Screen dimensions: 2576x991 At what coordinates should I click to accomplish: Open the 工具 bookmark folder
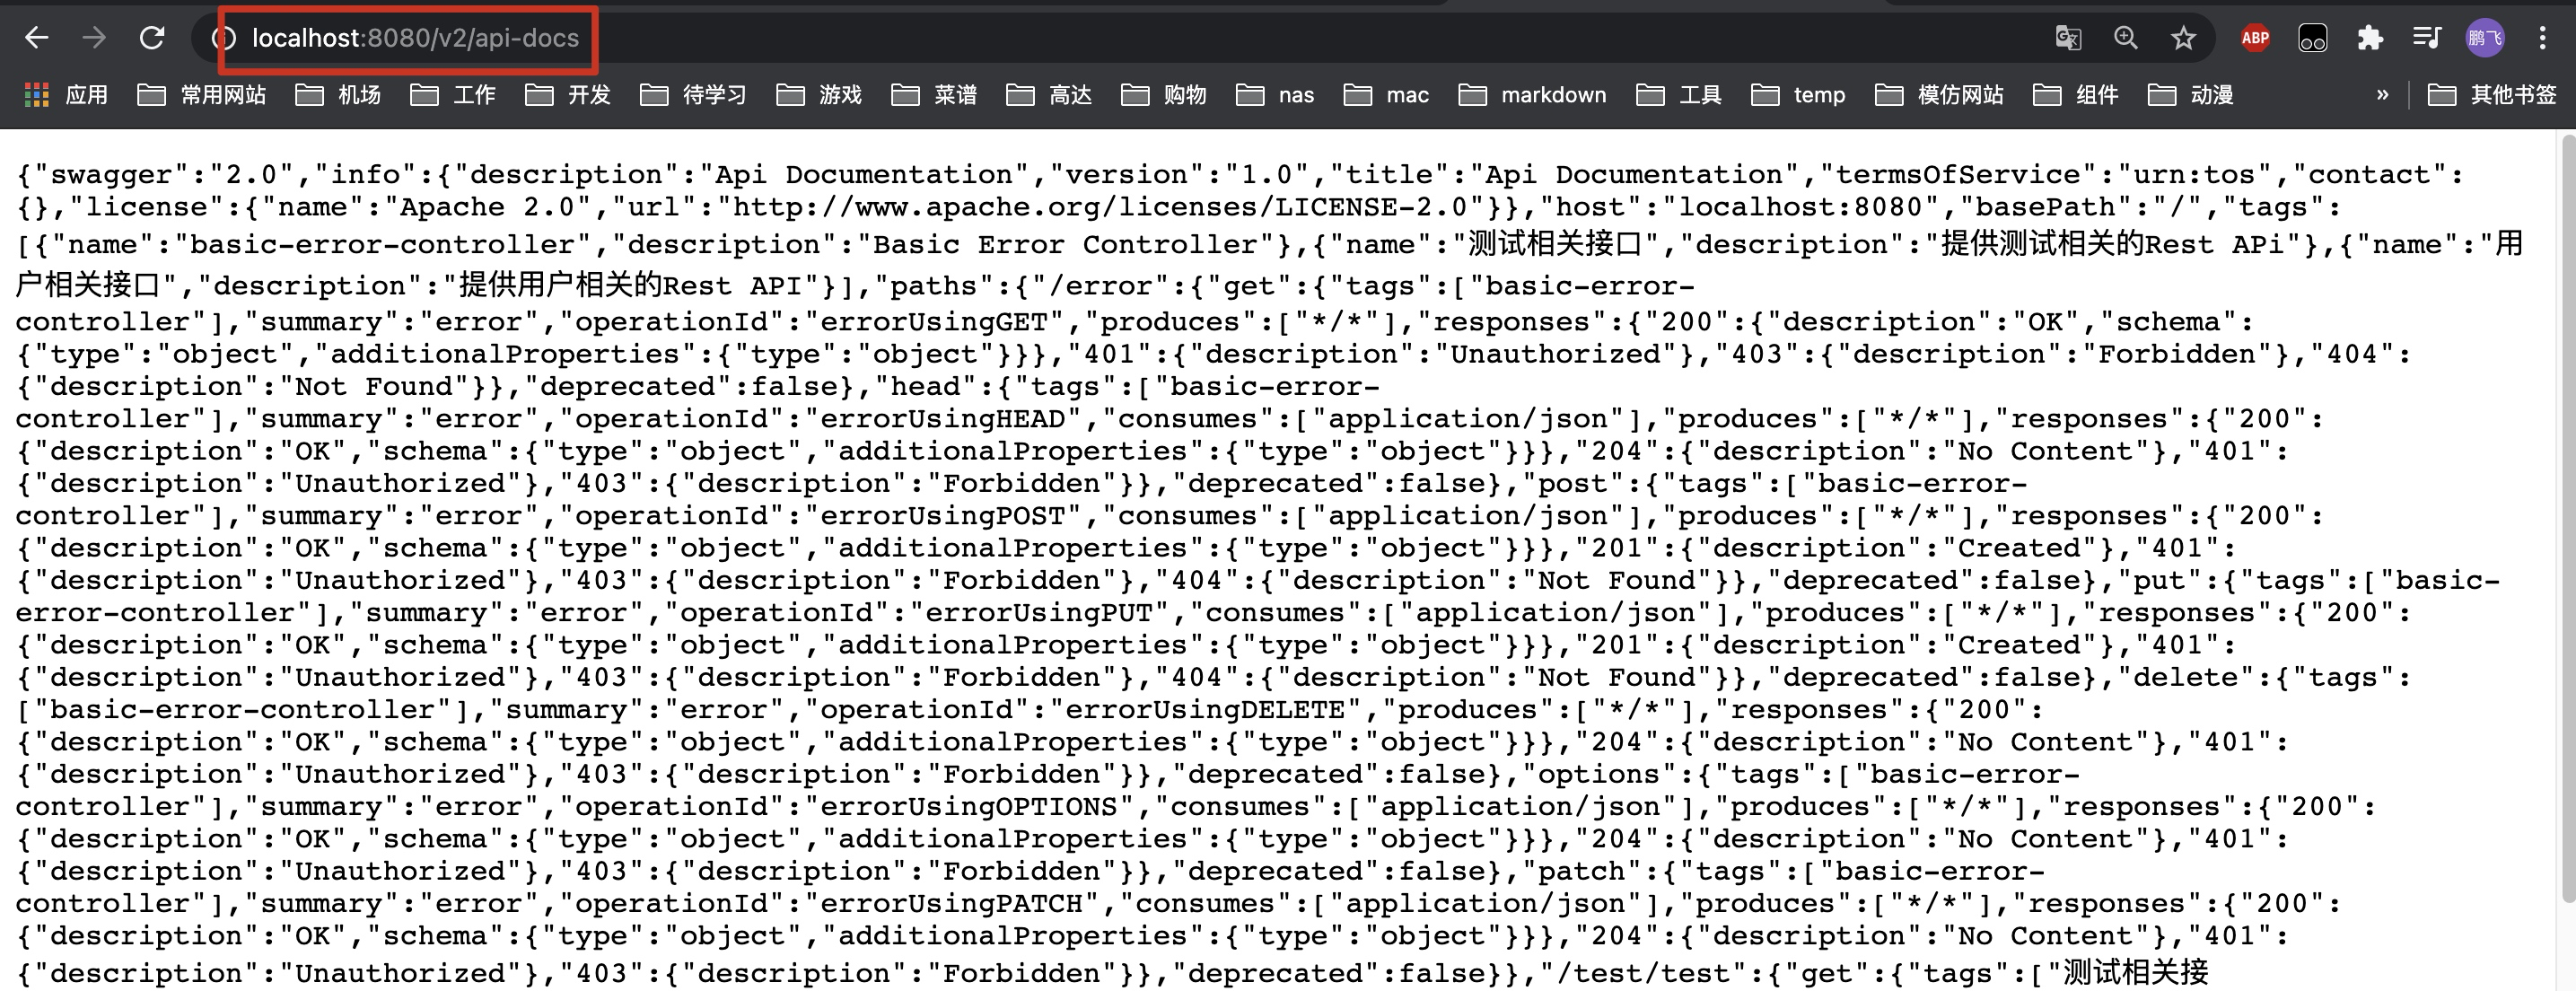(x=1679, y=95)
